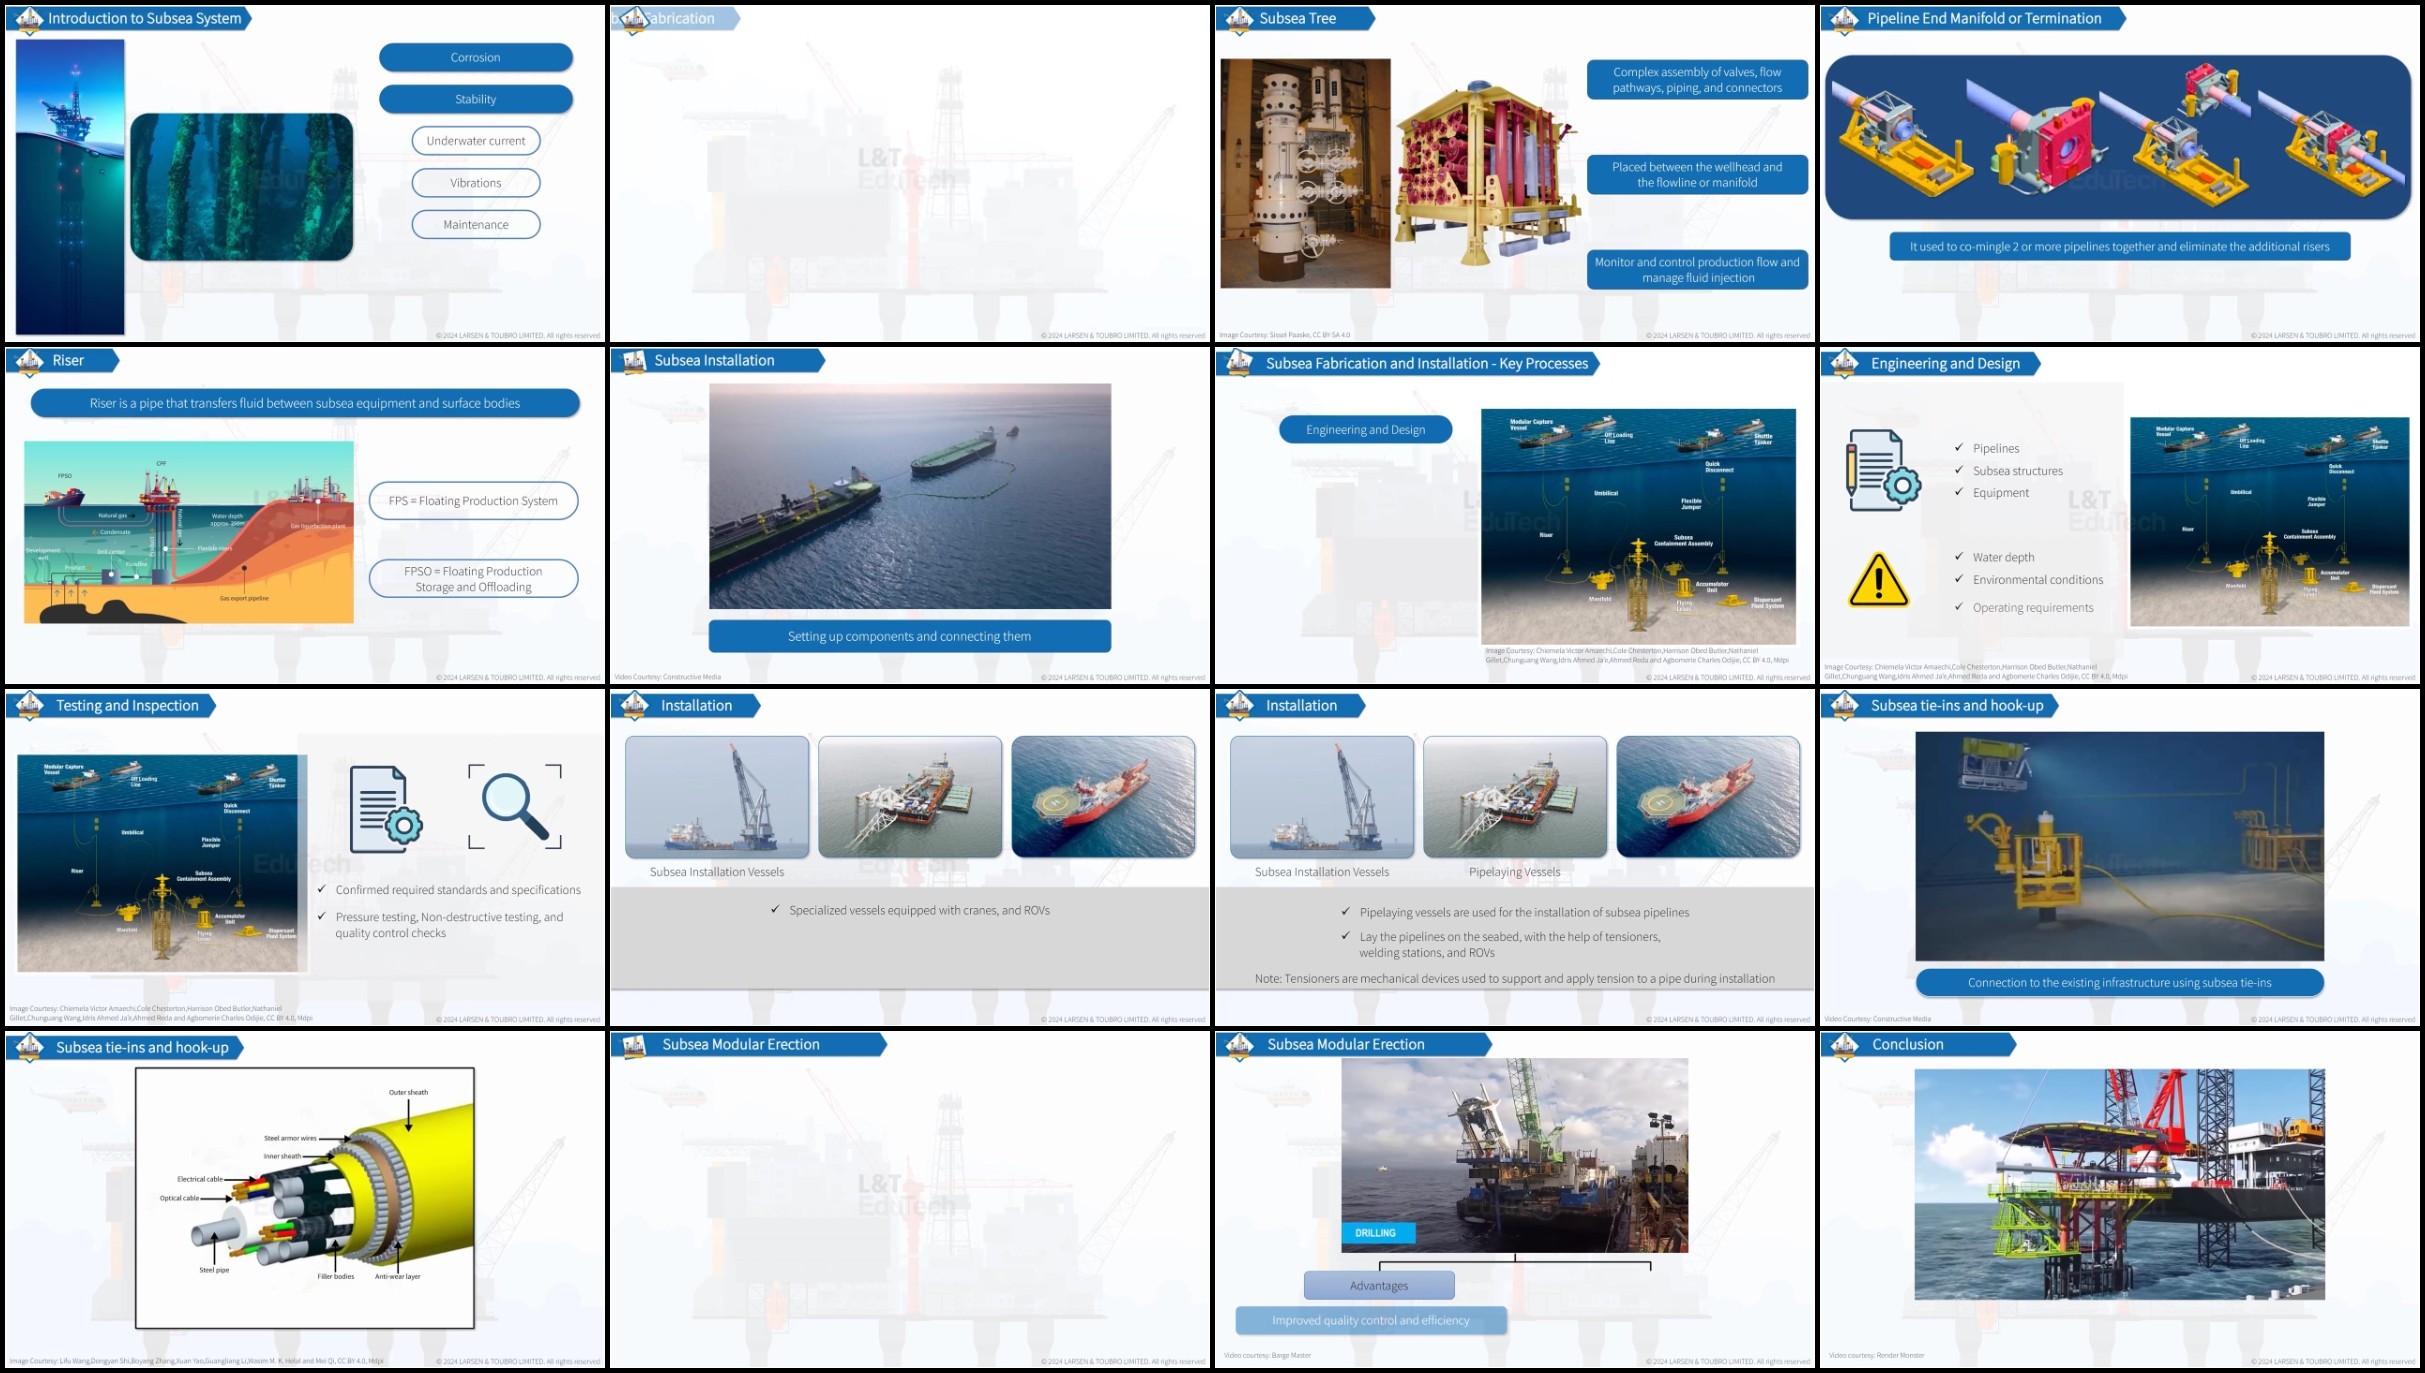Click 'Note: Tensioners are mechanical devices' text

(x=1514, y=979)
